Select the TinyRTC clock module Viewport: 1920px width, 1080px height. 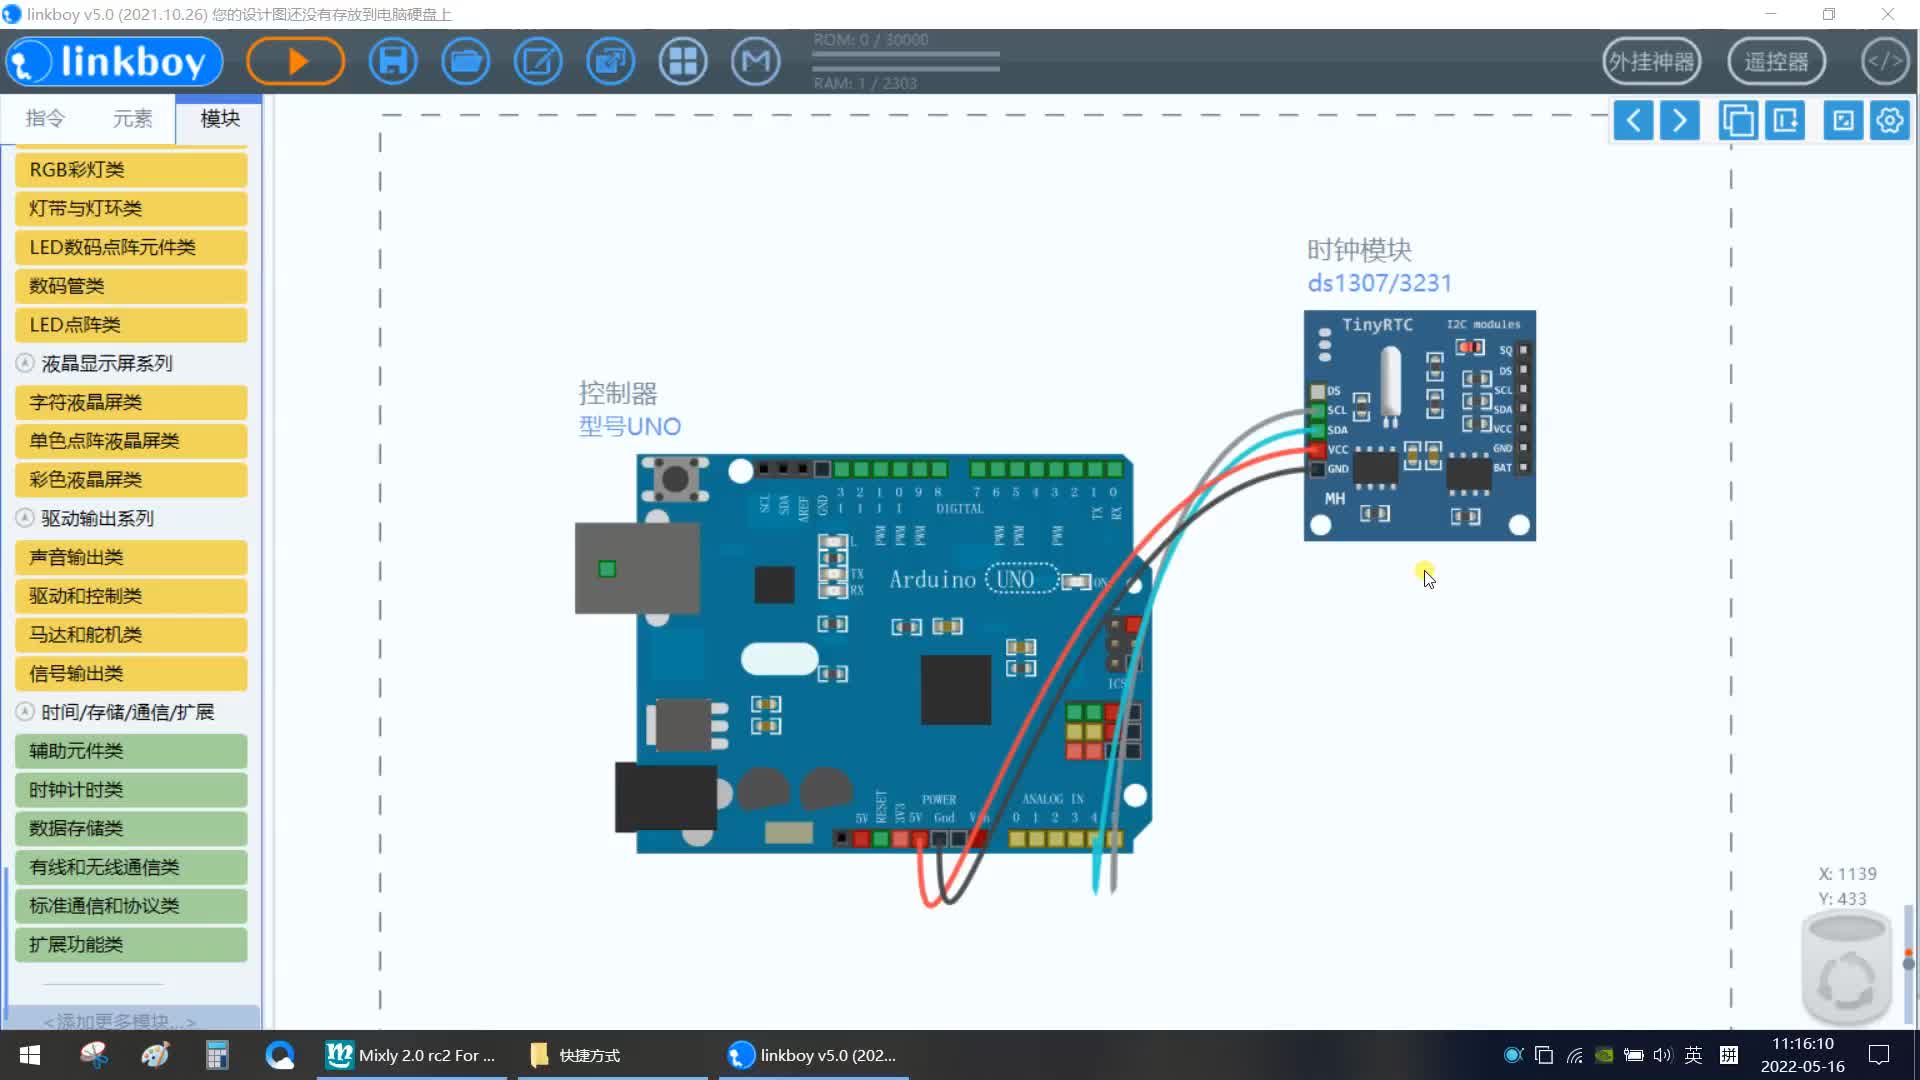pos(1419,426)
